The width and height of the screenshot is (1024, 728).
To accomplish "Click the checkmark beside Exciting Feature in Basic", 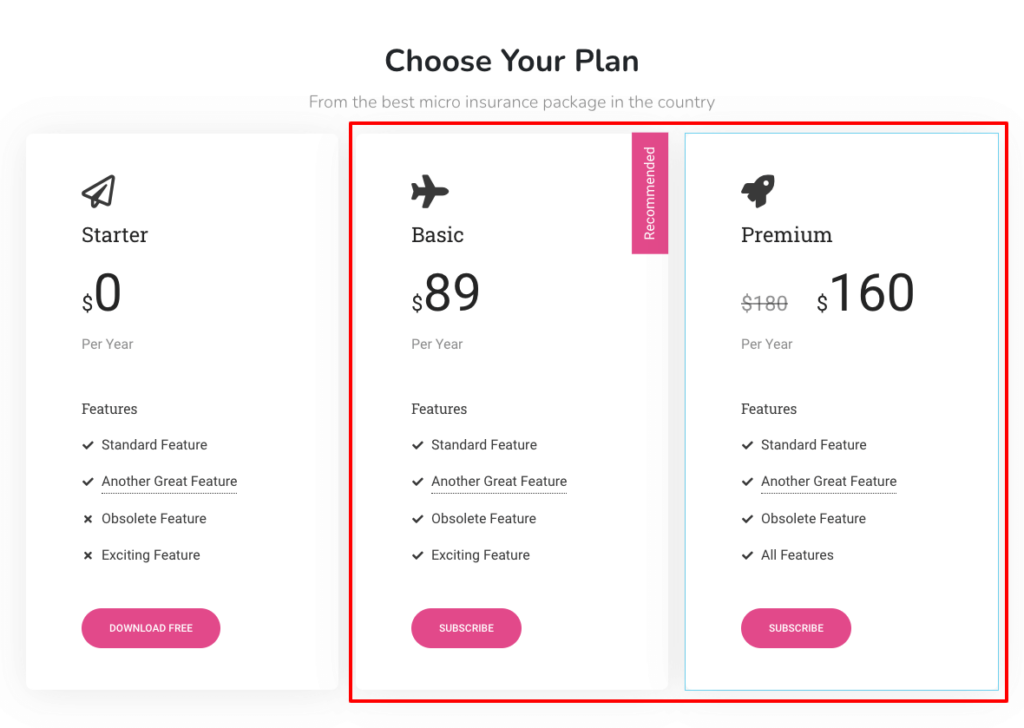I will pos(417,555).
